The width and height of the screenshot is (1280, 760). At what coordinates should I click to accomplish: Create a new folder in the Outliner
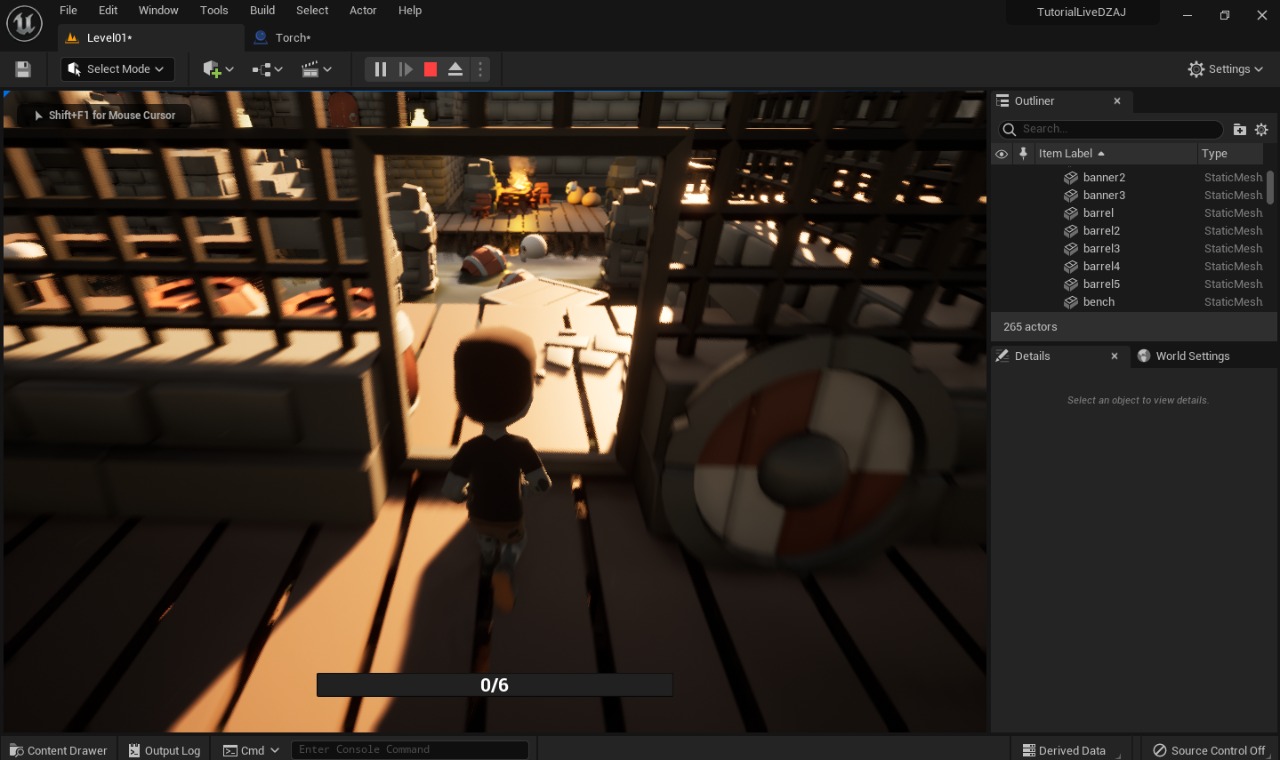[x=1239, y=129]
